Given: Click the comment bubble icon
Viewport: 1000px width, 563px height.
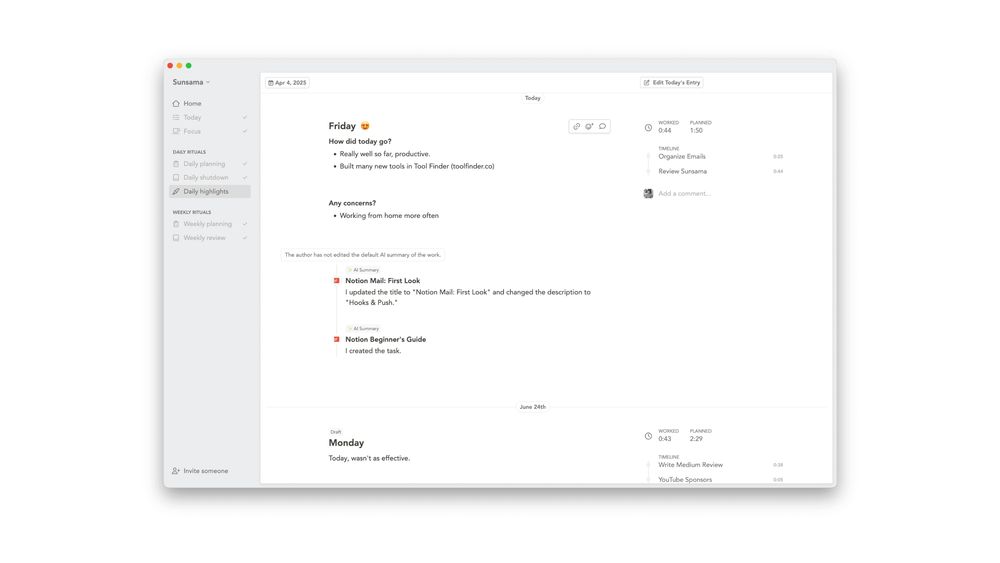Looking at the screenshot, I should (602, 126).
